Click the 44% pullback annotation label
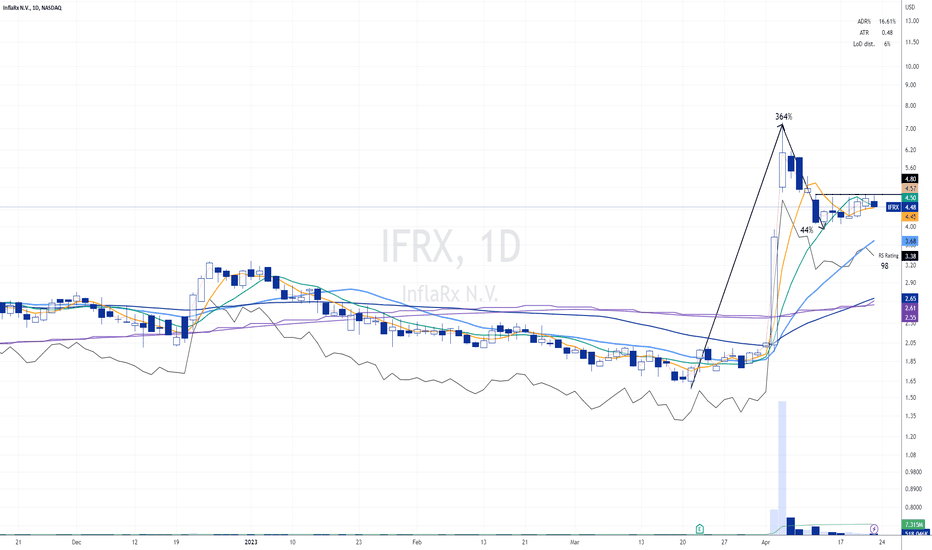Screen dimensions: 932x550 coord(807,230)
